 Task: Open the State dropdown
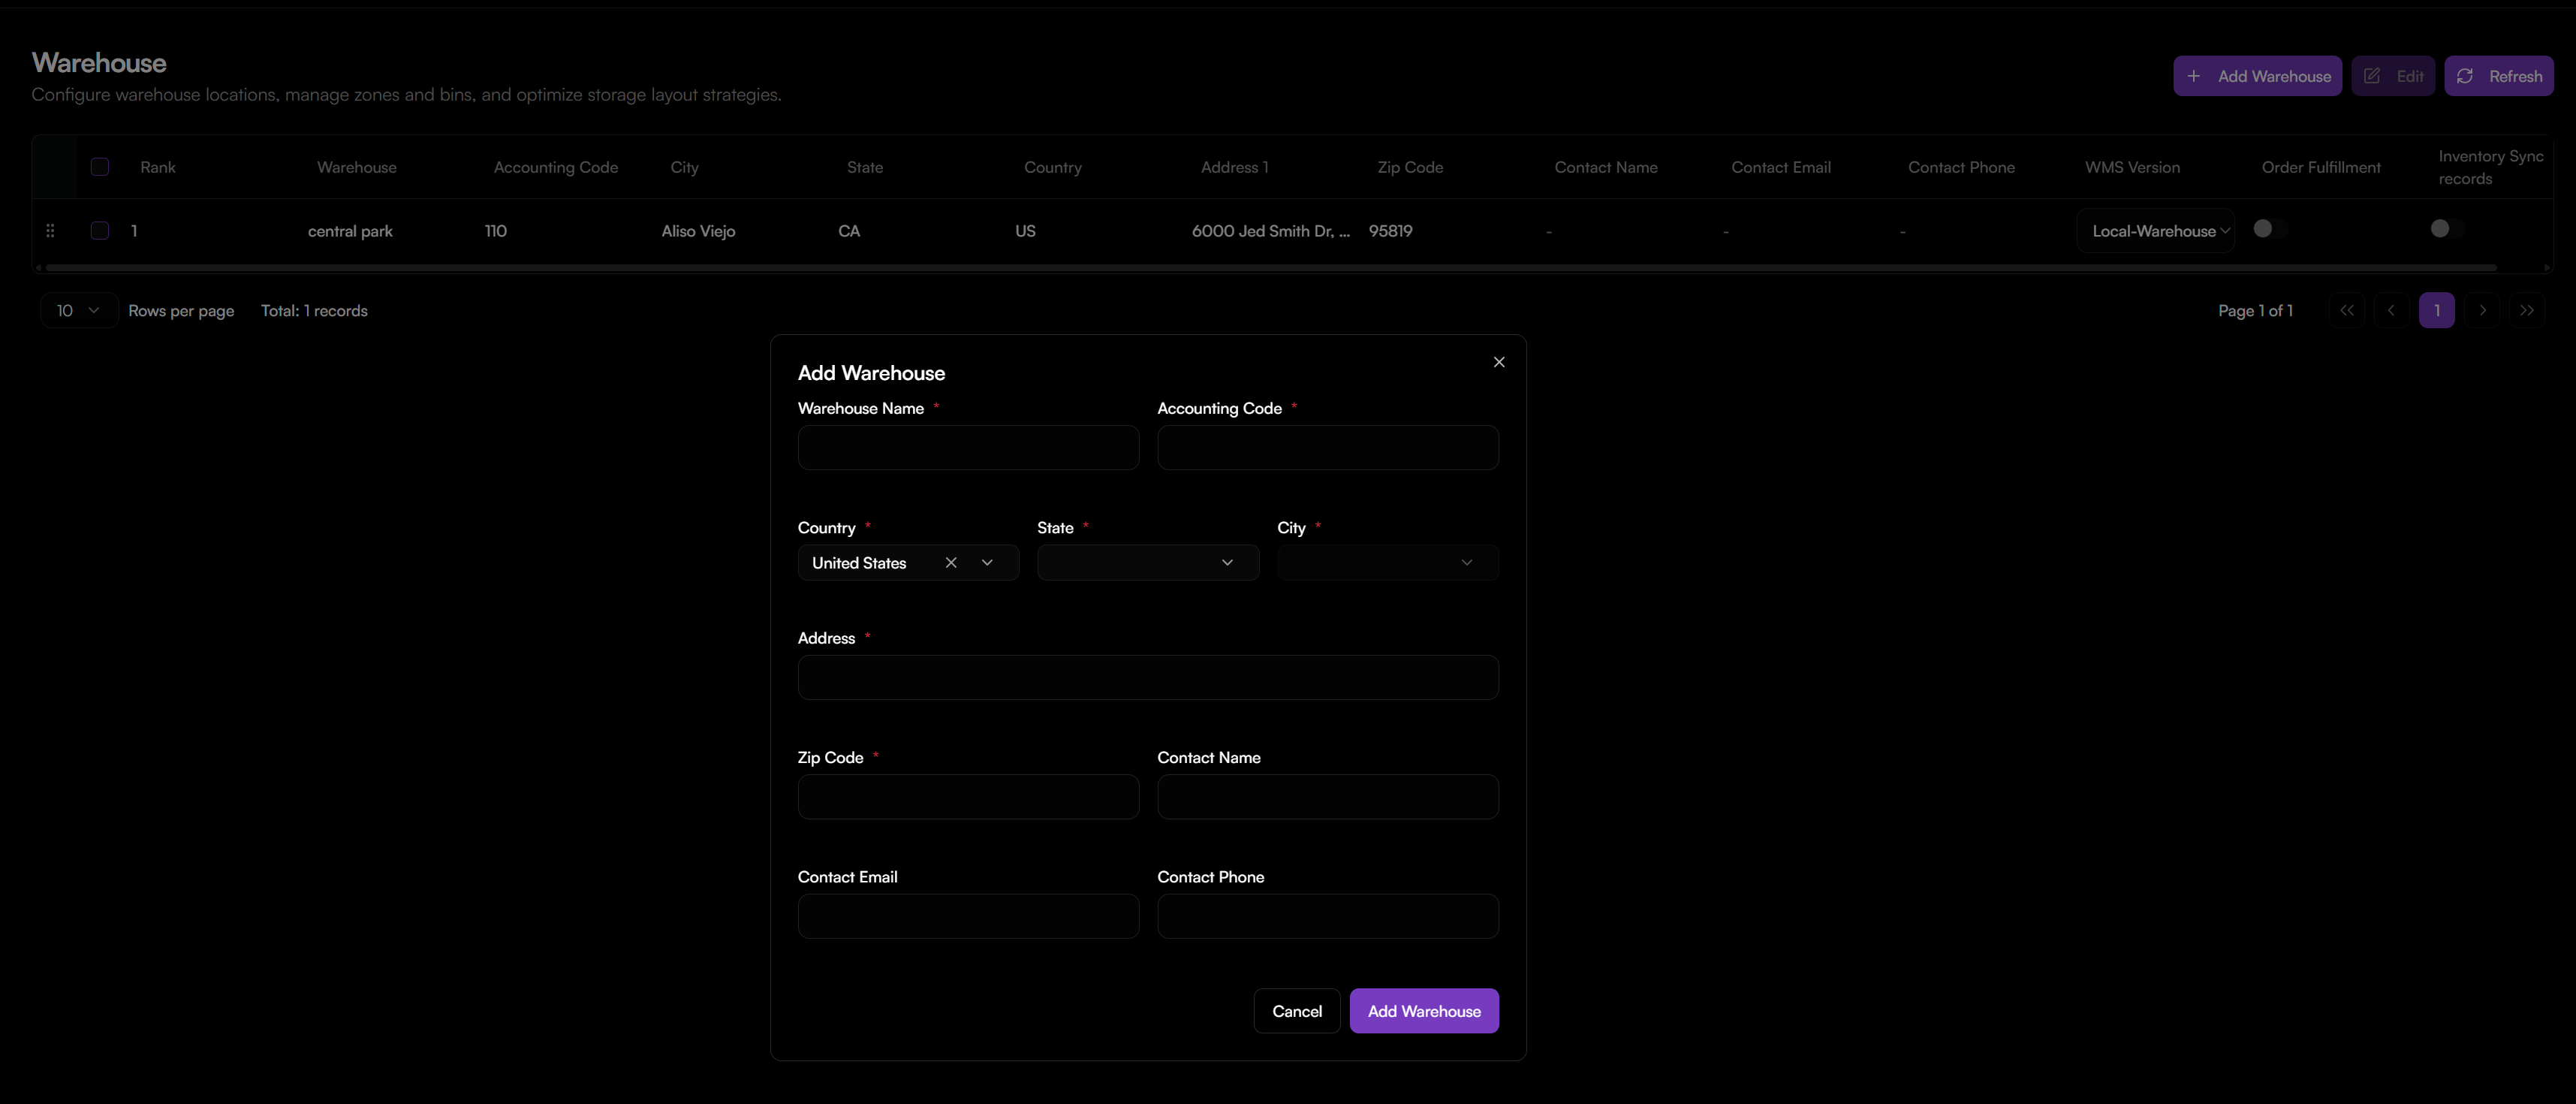(x=1147, y=563)
